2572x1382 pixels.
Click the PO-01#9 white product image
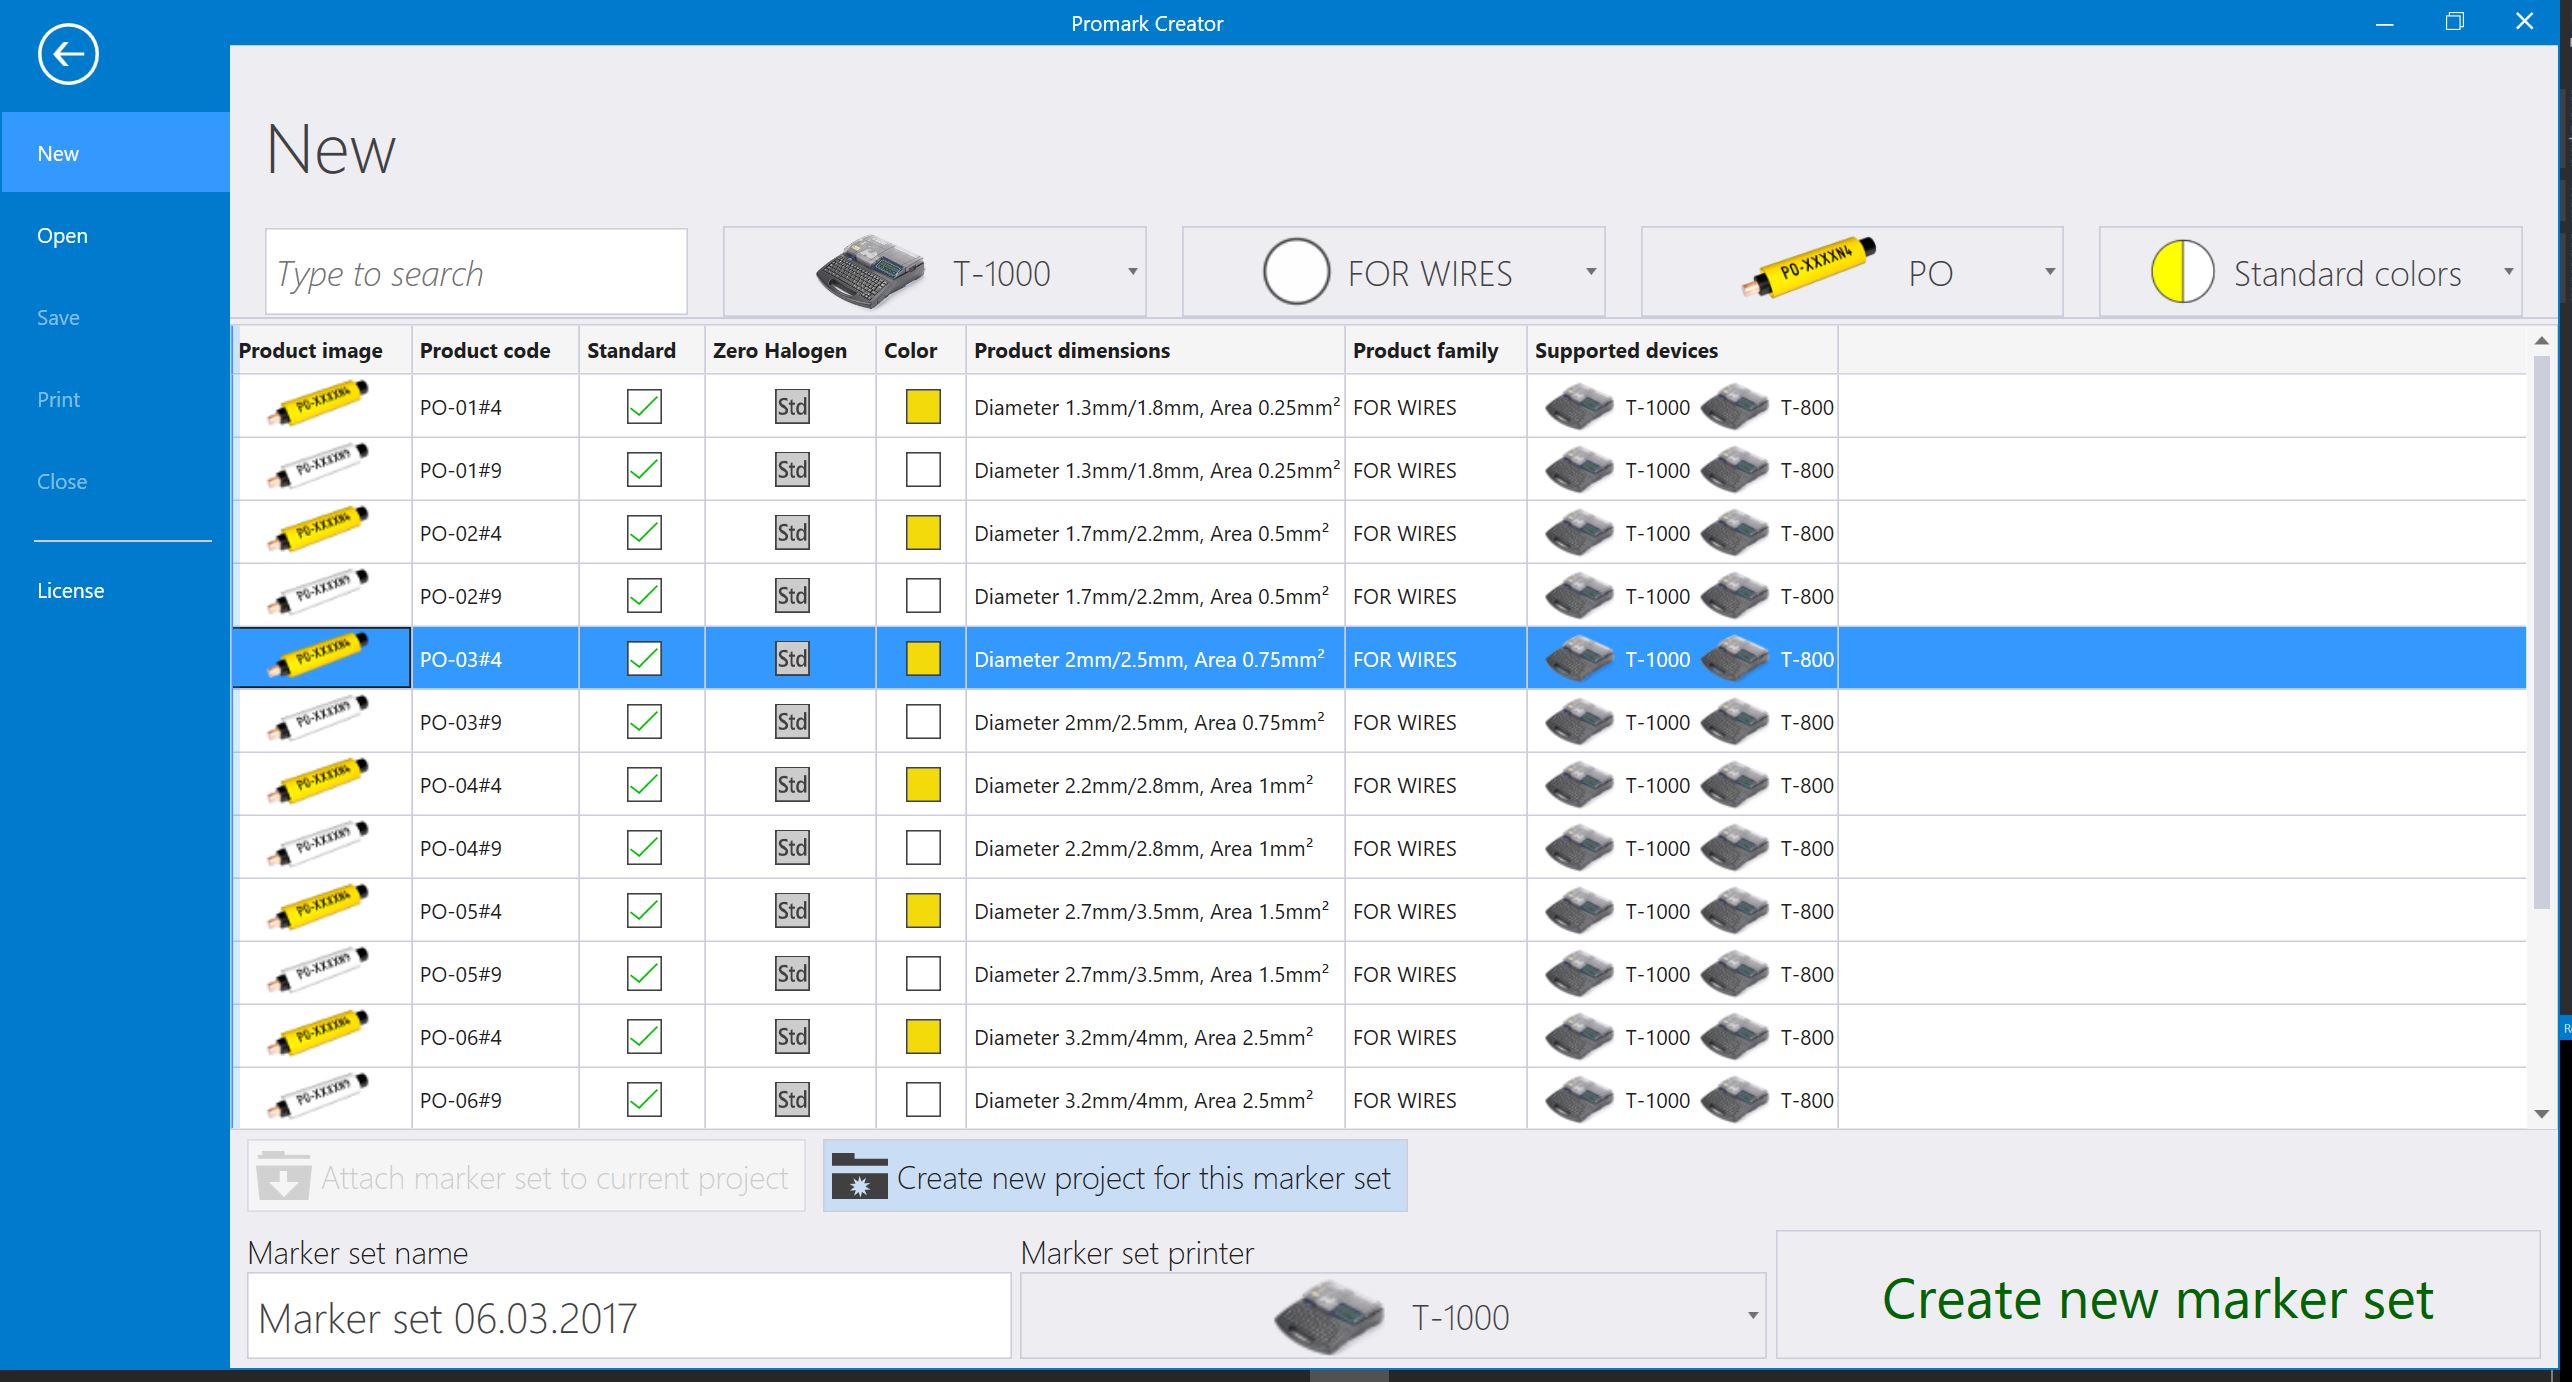pos(318,468)
